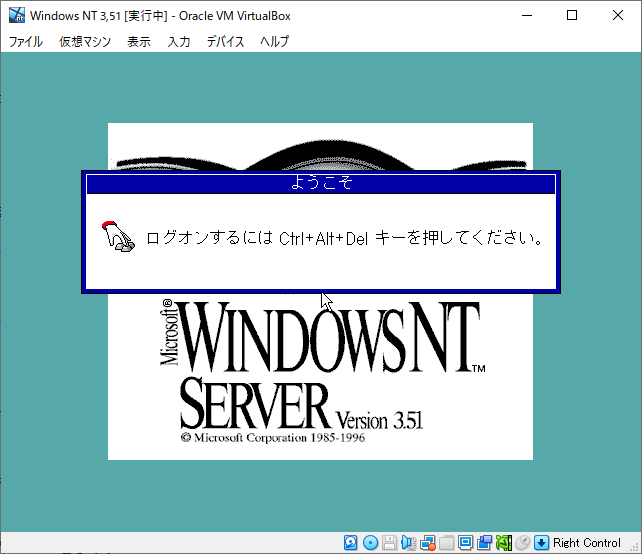This screenshot has height=554, width=642.
Task: Click the hard disk activity icon in status bar
Action: (350, 543)
